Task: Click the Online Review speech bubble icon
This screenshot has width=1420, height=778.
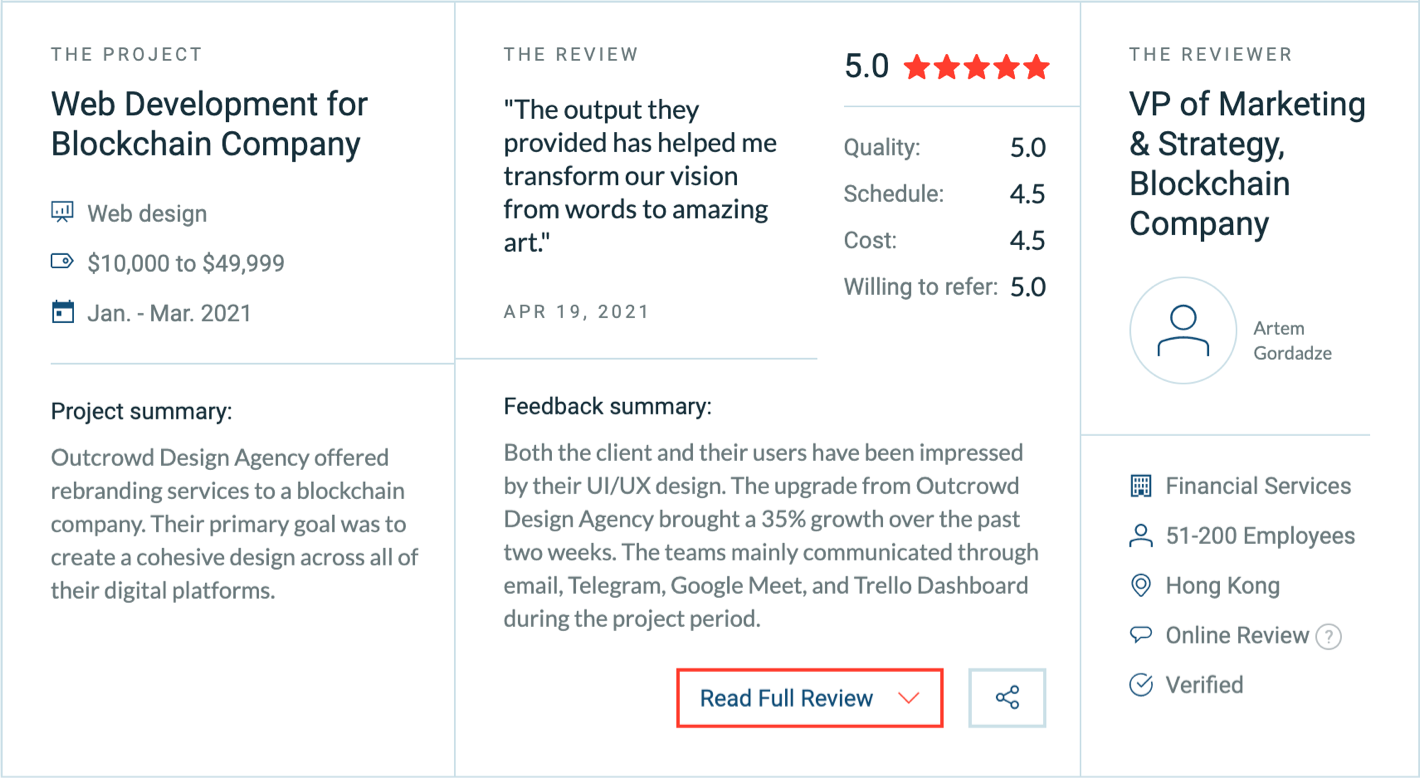Action: (x=1141, y=635)
